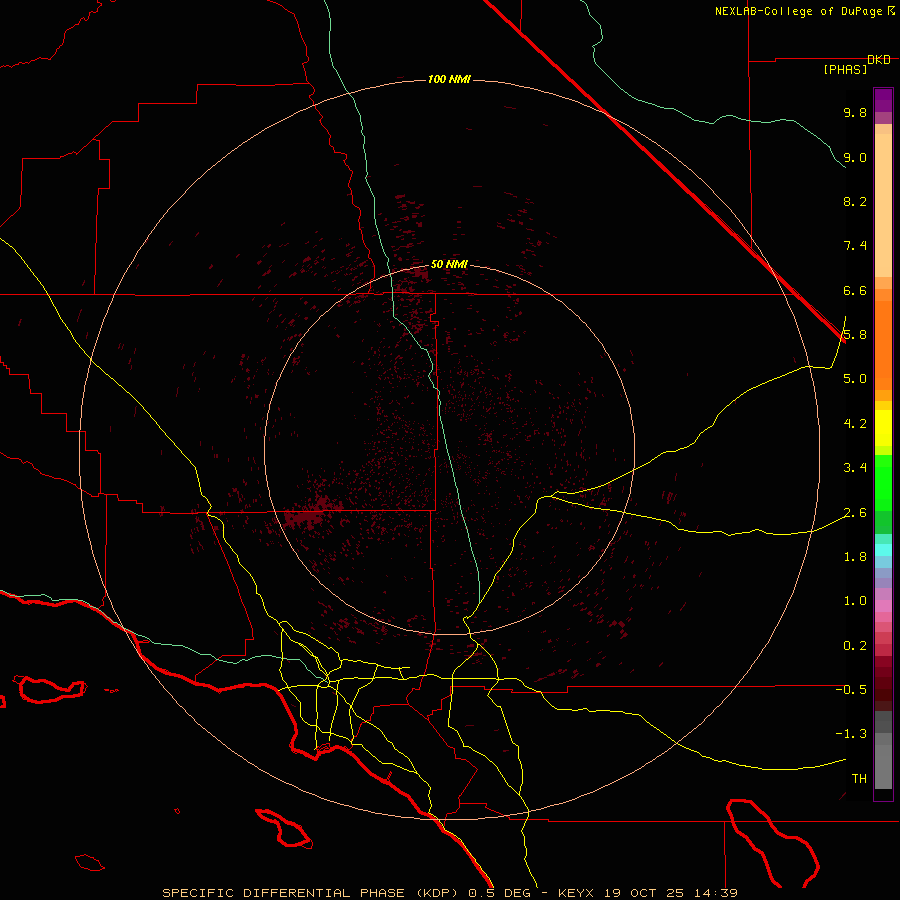
Task: Click the 1.8 scale value
Action: (855, 557)
